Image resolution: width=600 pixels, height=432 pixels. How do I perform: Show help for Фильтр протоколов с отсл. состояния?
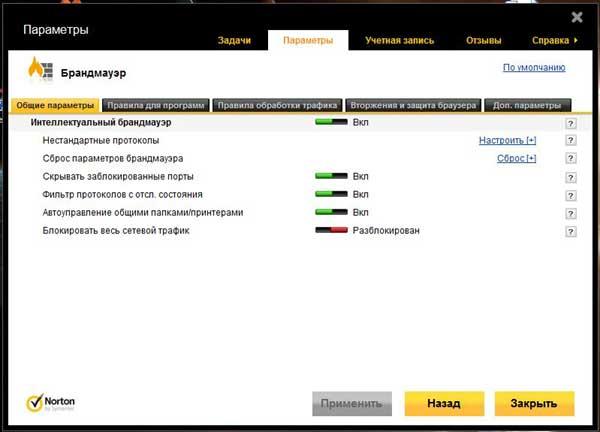click(571, 196)
